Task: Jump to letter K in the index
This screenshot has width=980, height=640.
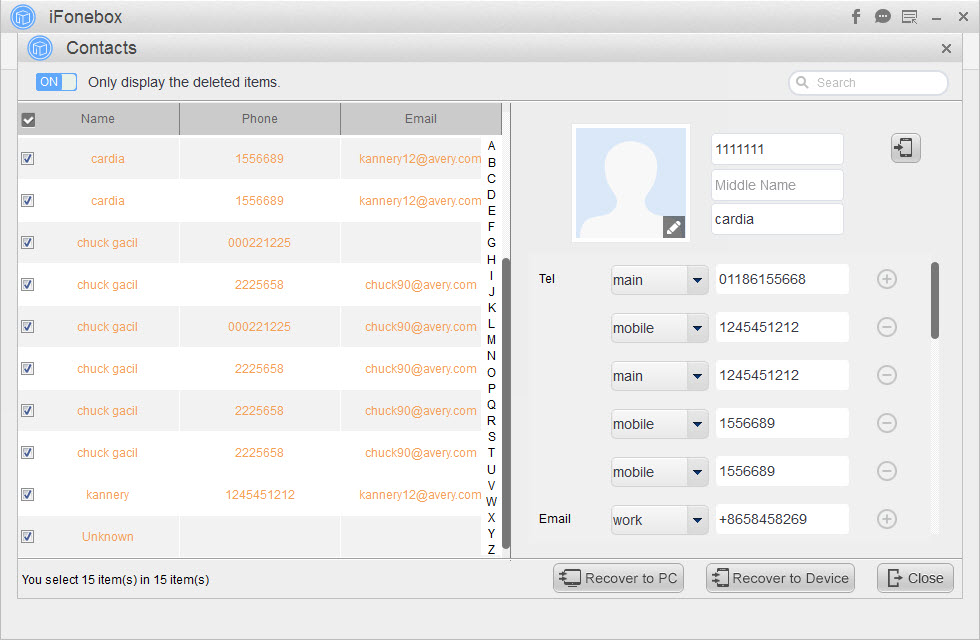Action: (x=492, y=308)
